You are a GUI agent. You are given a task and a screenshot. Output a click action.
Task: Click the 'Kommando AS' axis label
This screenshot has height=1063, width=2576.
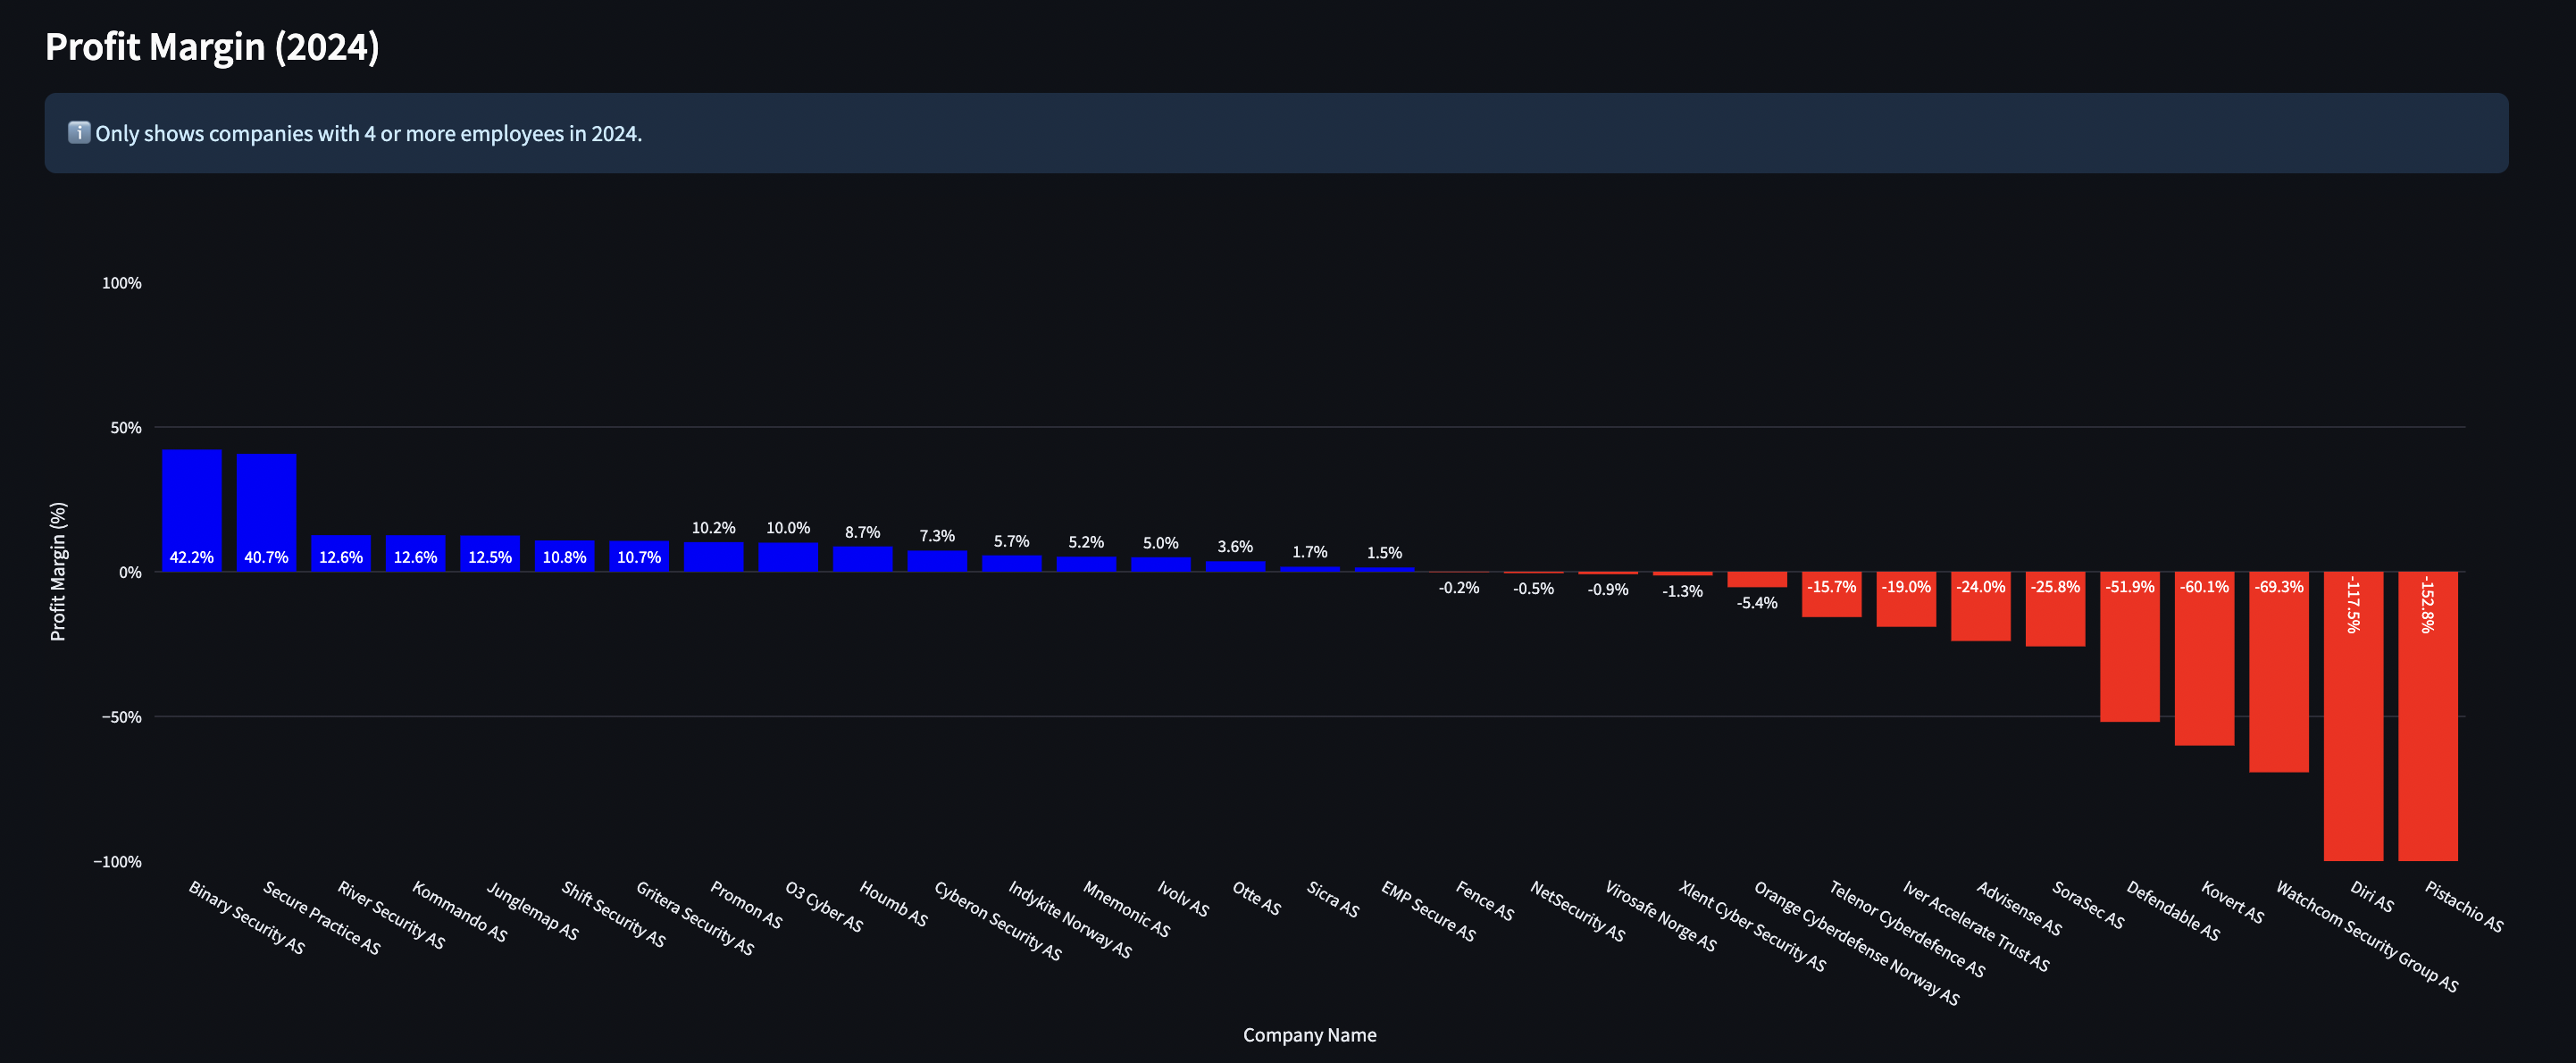pos(460,911)
